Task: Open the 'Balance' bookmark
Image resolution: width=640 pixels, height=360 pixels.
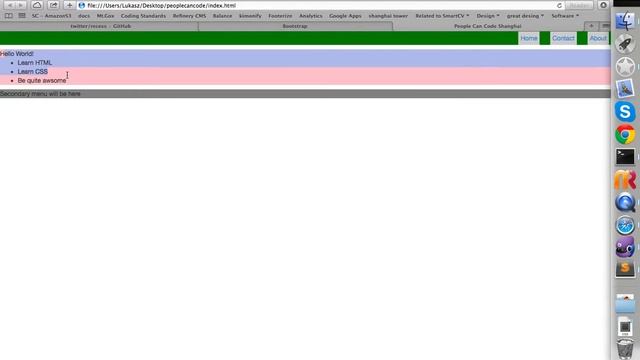Action: tap(222, 16)
